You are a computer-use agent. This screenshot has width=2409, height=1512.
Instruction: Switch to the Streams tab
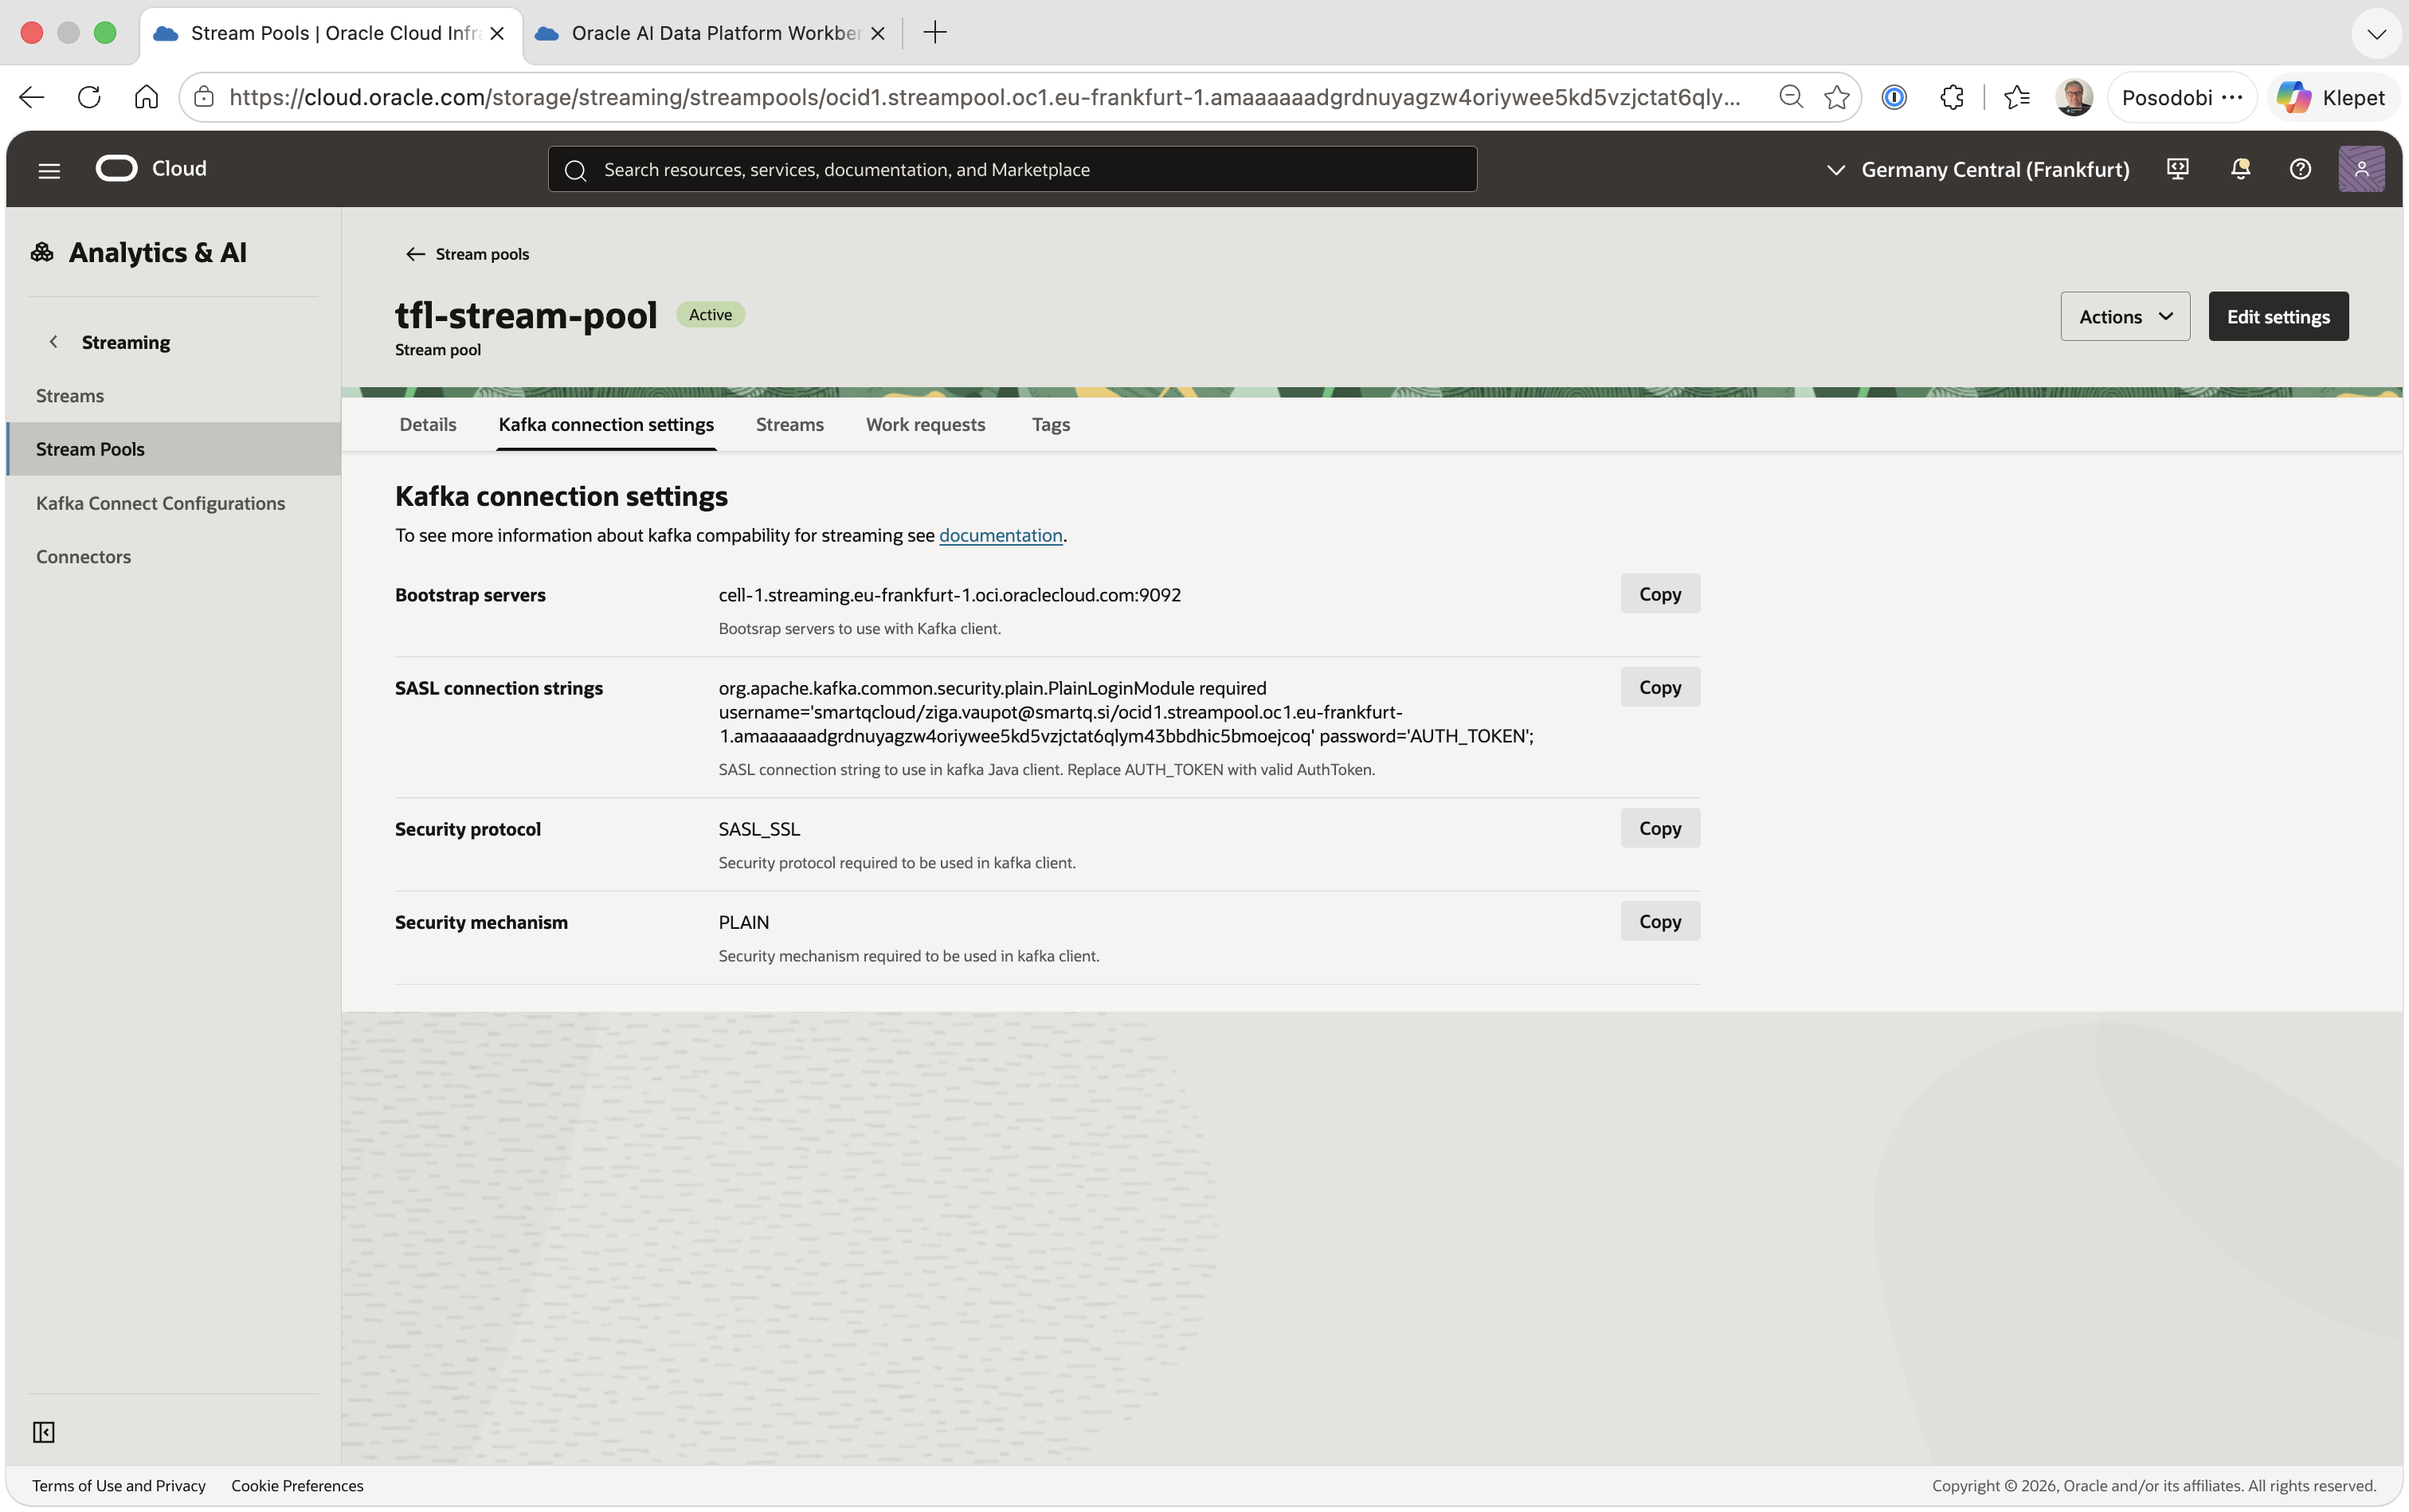[790, 424]
